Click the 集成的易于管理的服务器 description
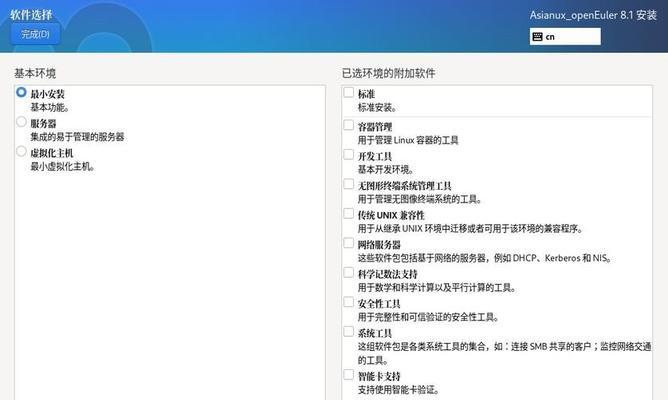The width and height of the screenshot is (668, 400). click(77, 137)
